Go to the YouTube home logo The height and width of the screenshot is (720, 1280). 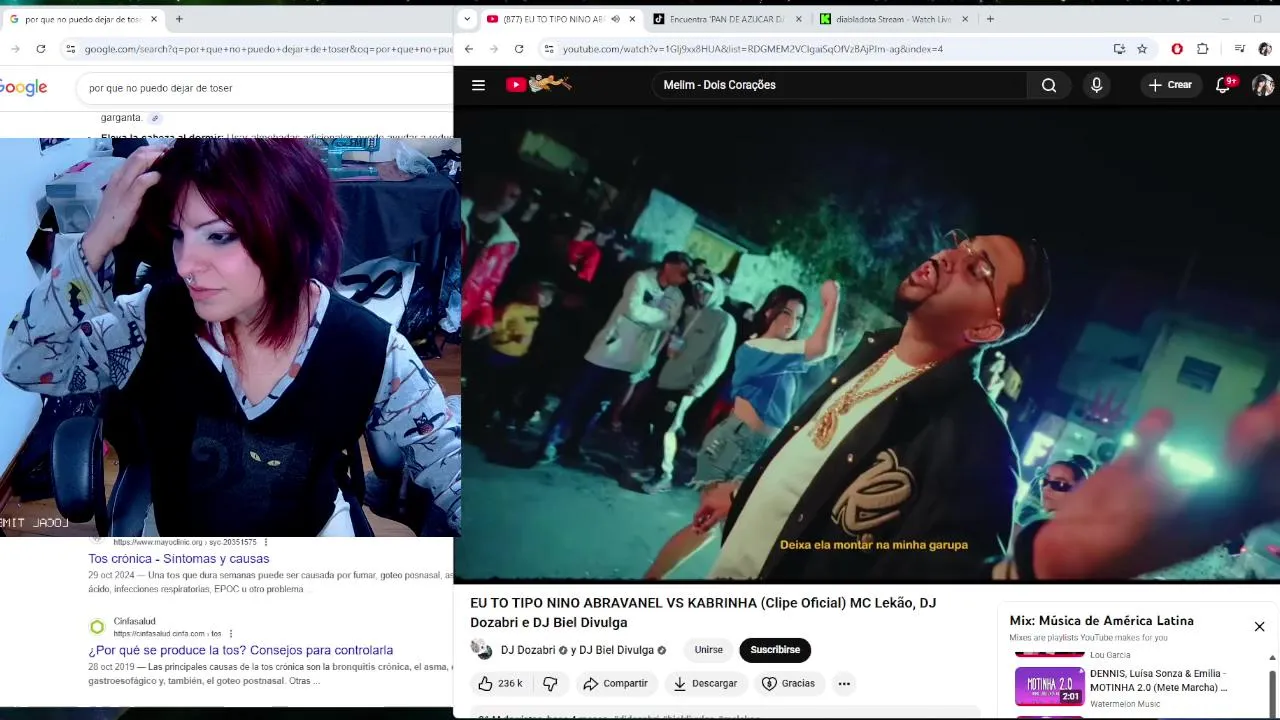pyautogui.click(x=538, y=85)
